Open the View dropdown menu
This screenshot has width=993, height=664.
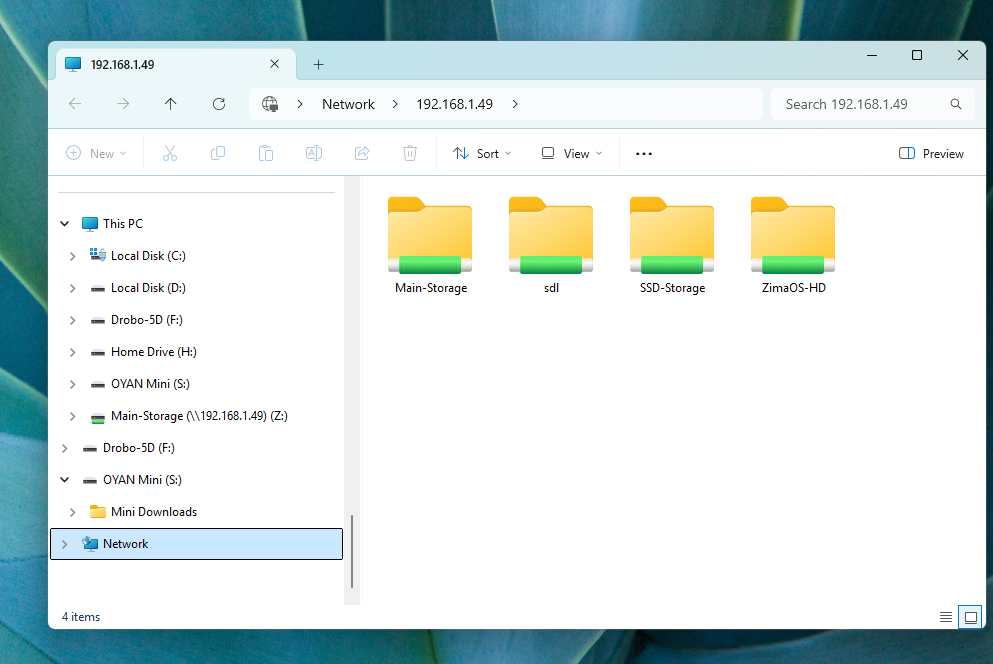tap(571, 153)
